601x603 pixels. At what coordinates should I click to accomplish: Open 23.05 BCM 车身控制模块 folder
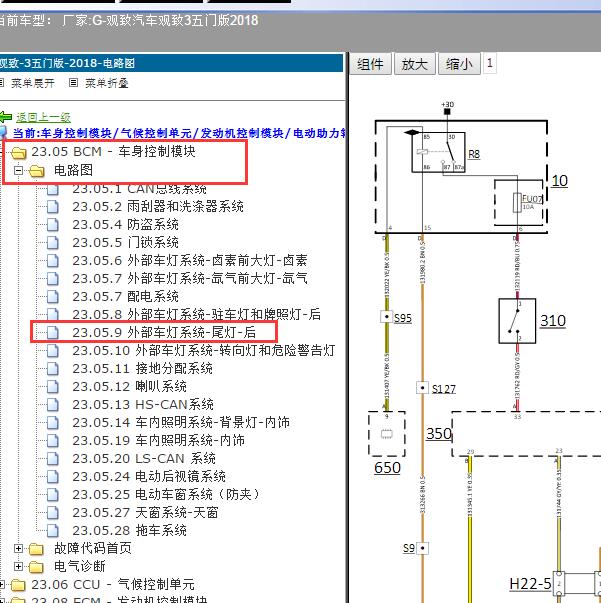(x=113, y=152)
